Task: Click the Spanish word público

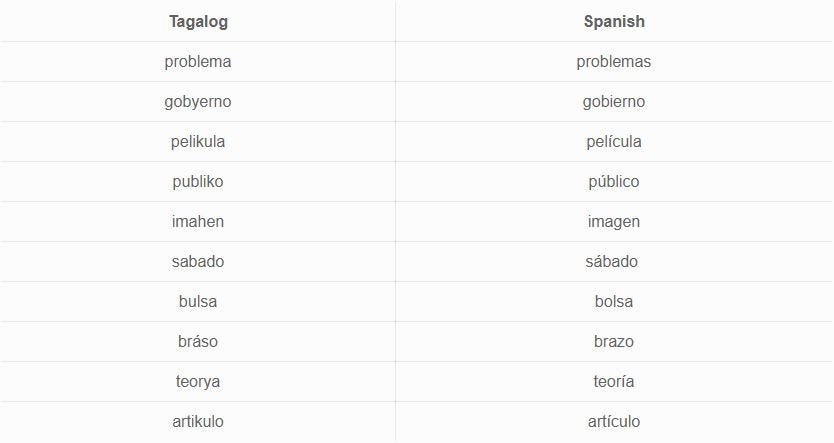Action: tap(614, 181)
